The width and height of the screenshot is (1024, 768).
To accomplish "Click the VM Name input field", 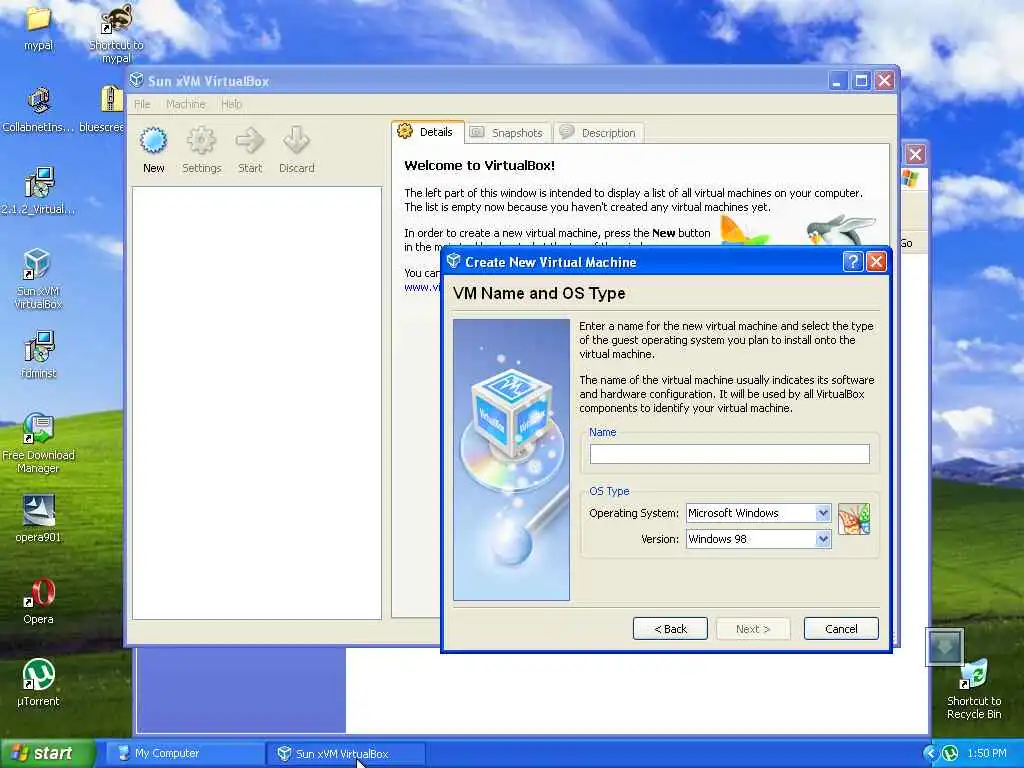I will tap(729, 454).
